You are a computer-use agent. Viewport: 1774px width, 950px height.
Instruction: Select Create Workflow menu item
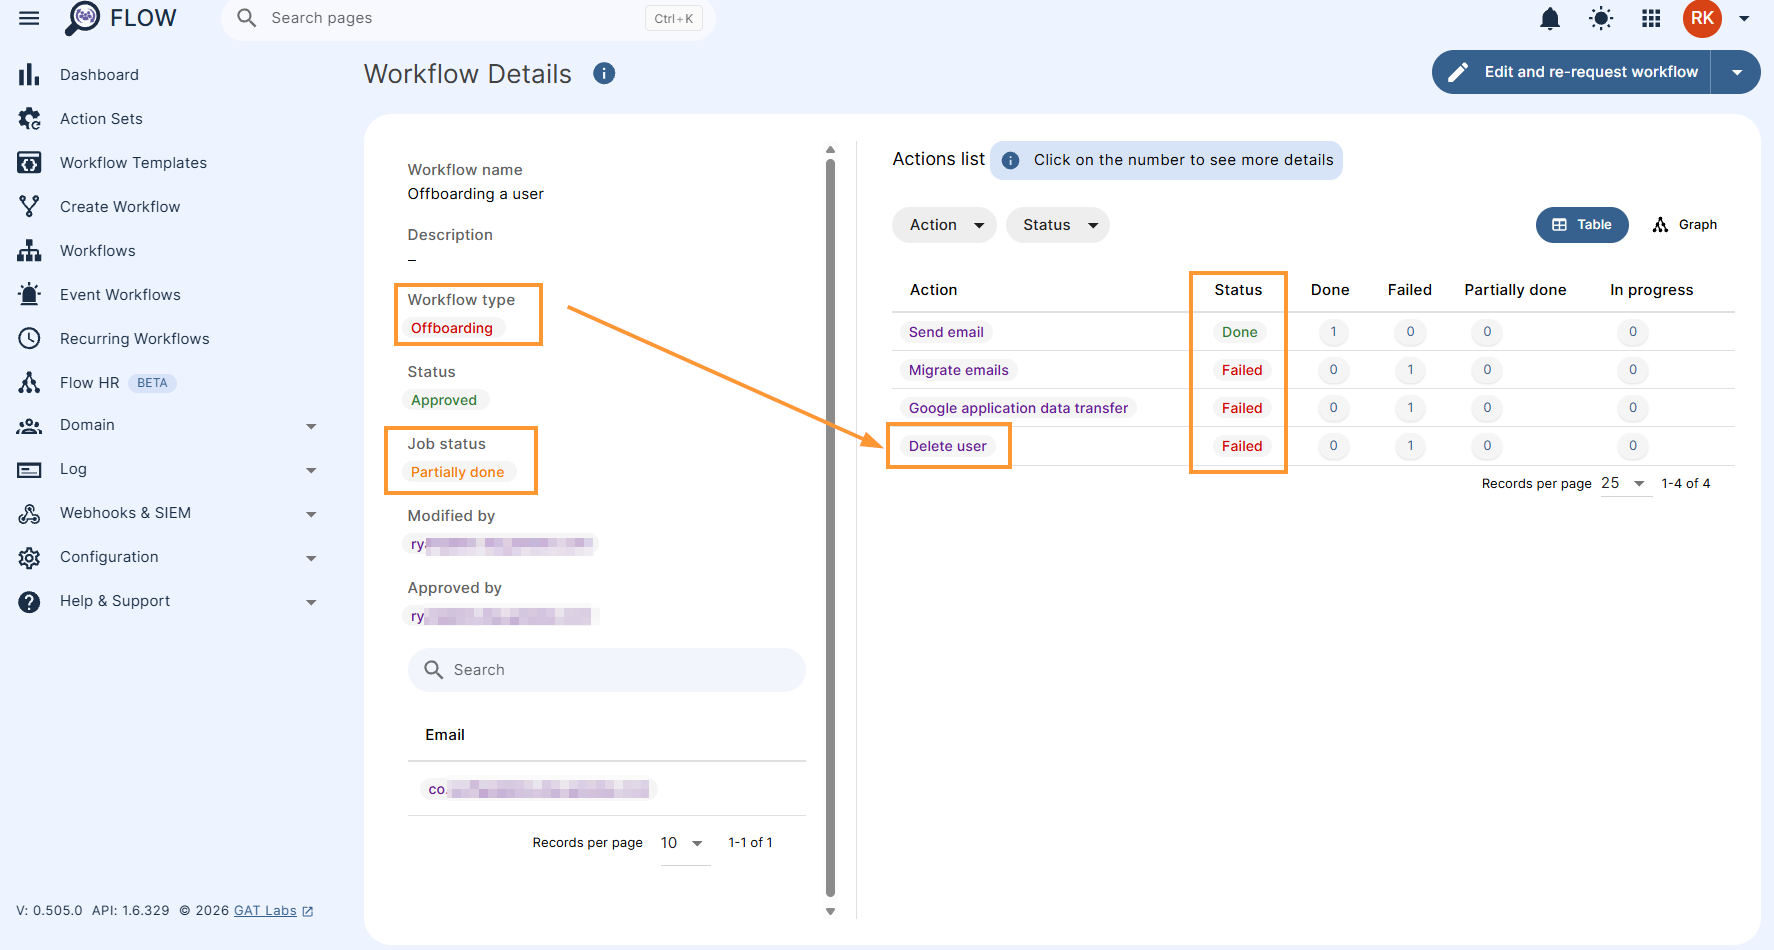(x=120, y=207)
